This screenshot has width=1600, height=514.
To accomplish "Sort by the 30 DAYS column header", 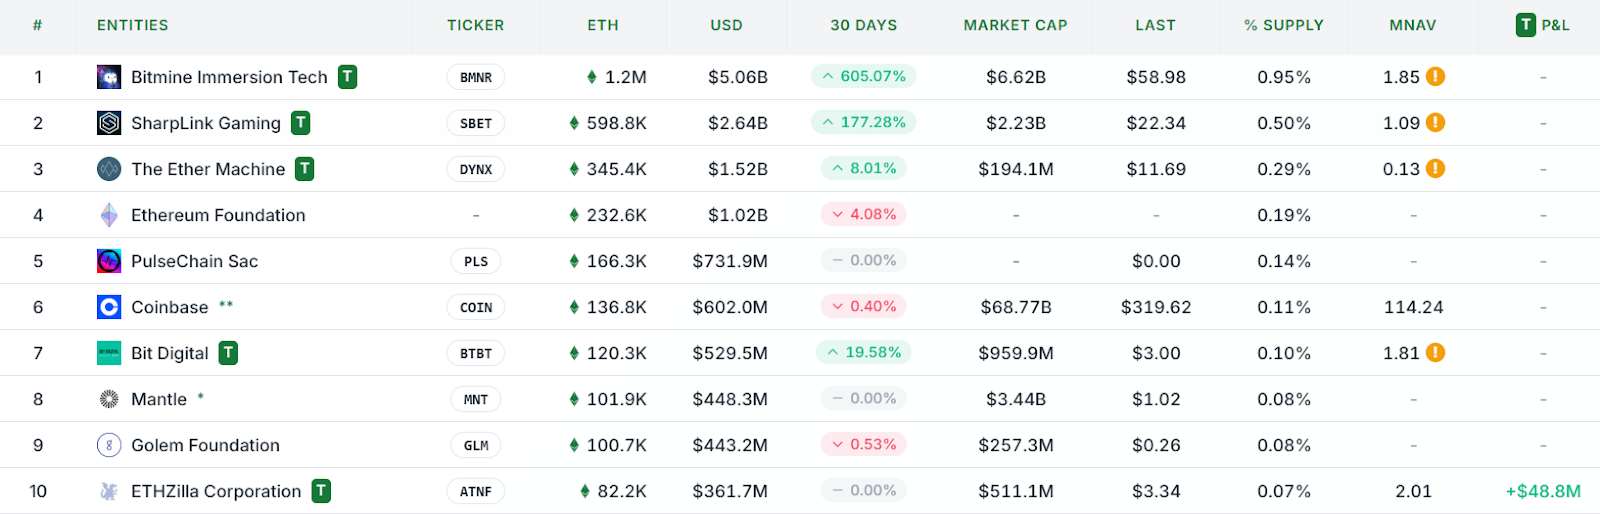I will pos(863,25).
